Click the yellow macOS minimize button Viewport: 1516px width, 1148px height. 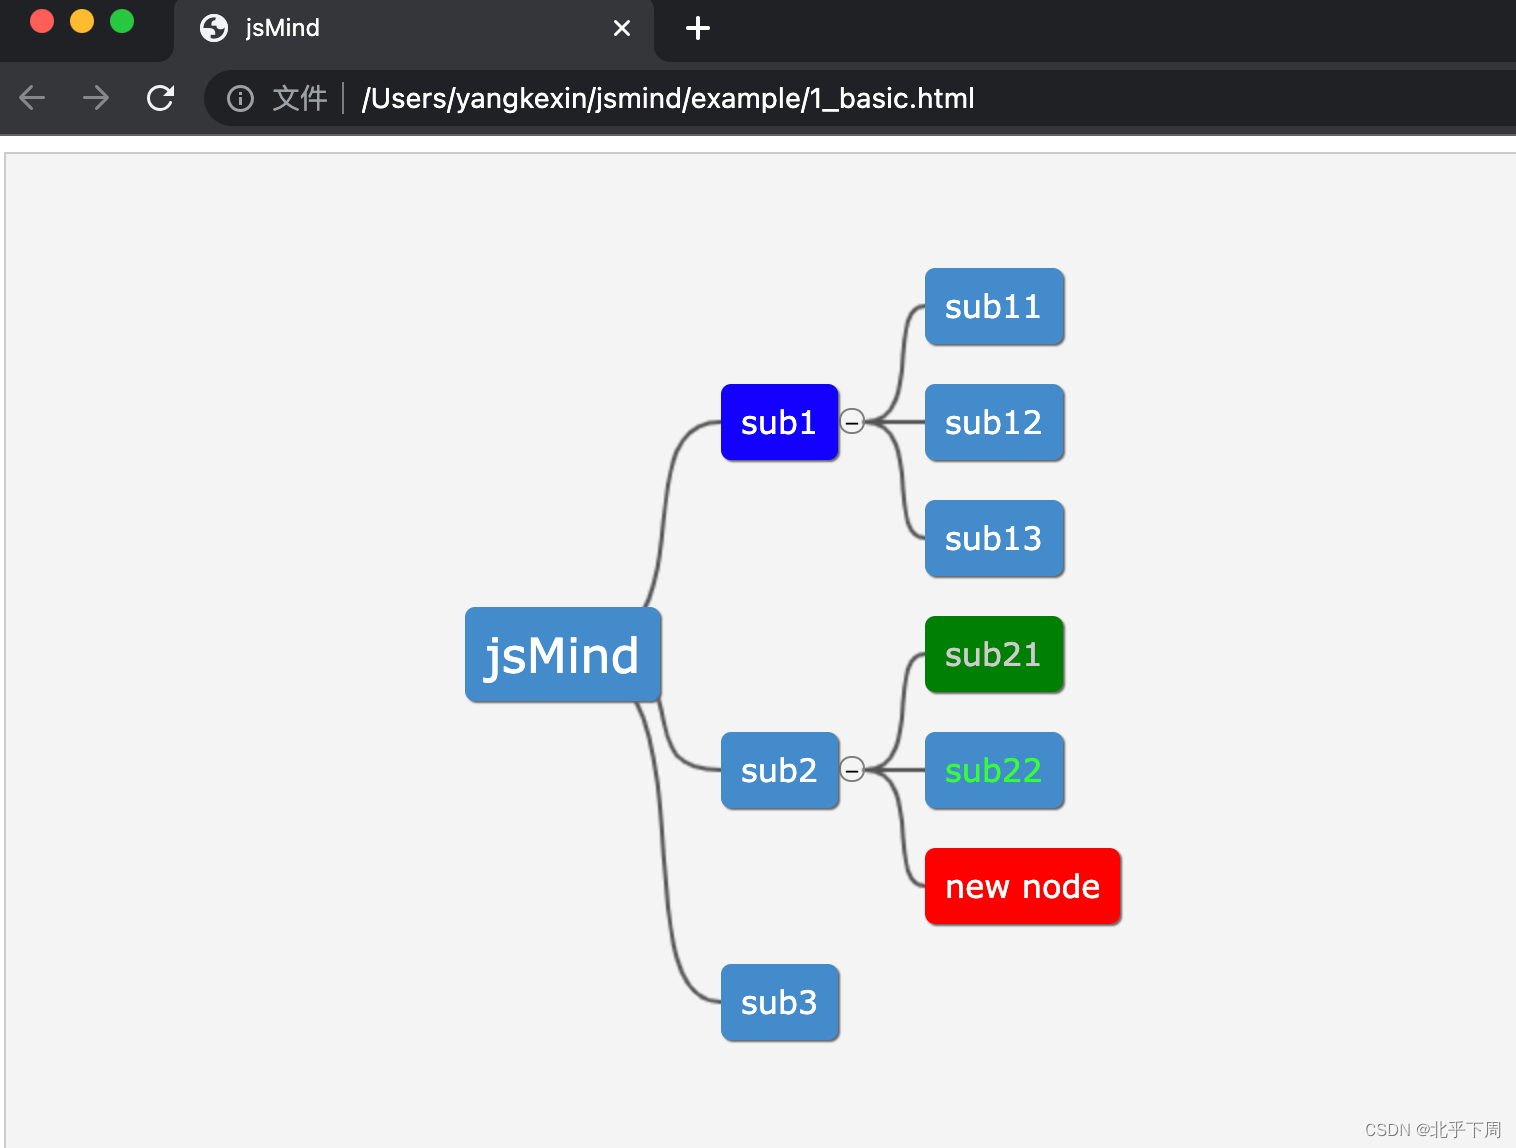coord(82,21)
